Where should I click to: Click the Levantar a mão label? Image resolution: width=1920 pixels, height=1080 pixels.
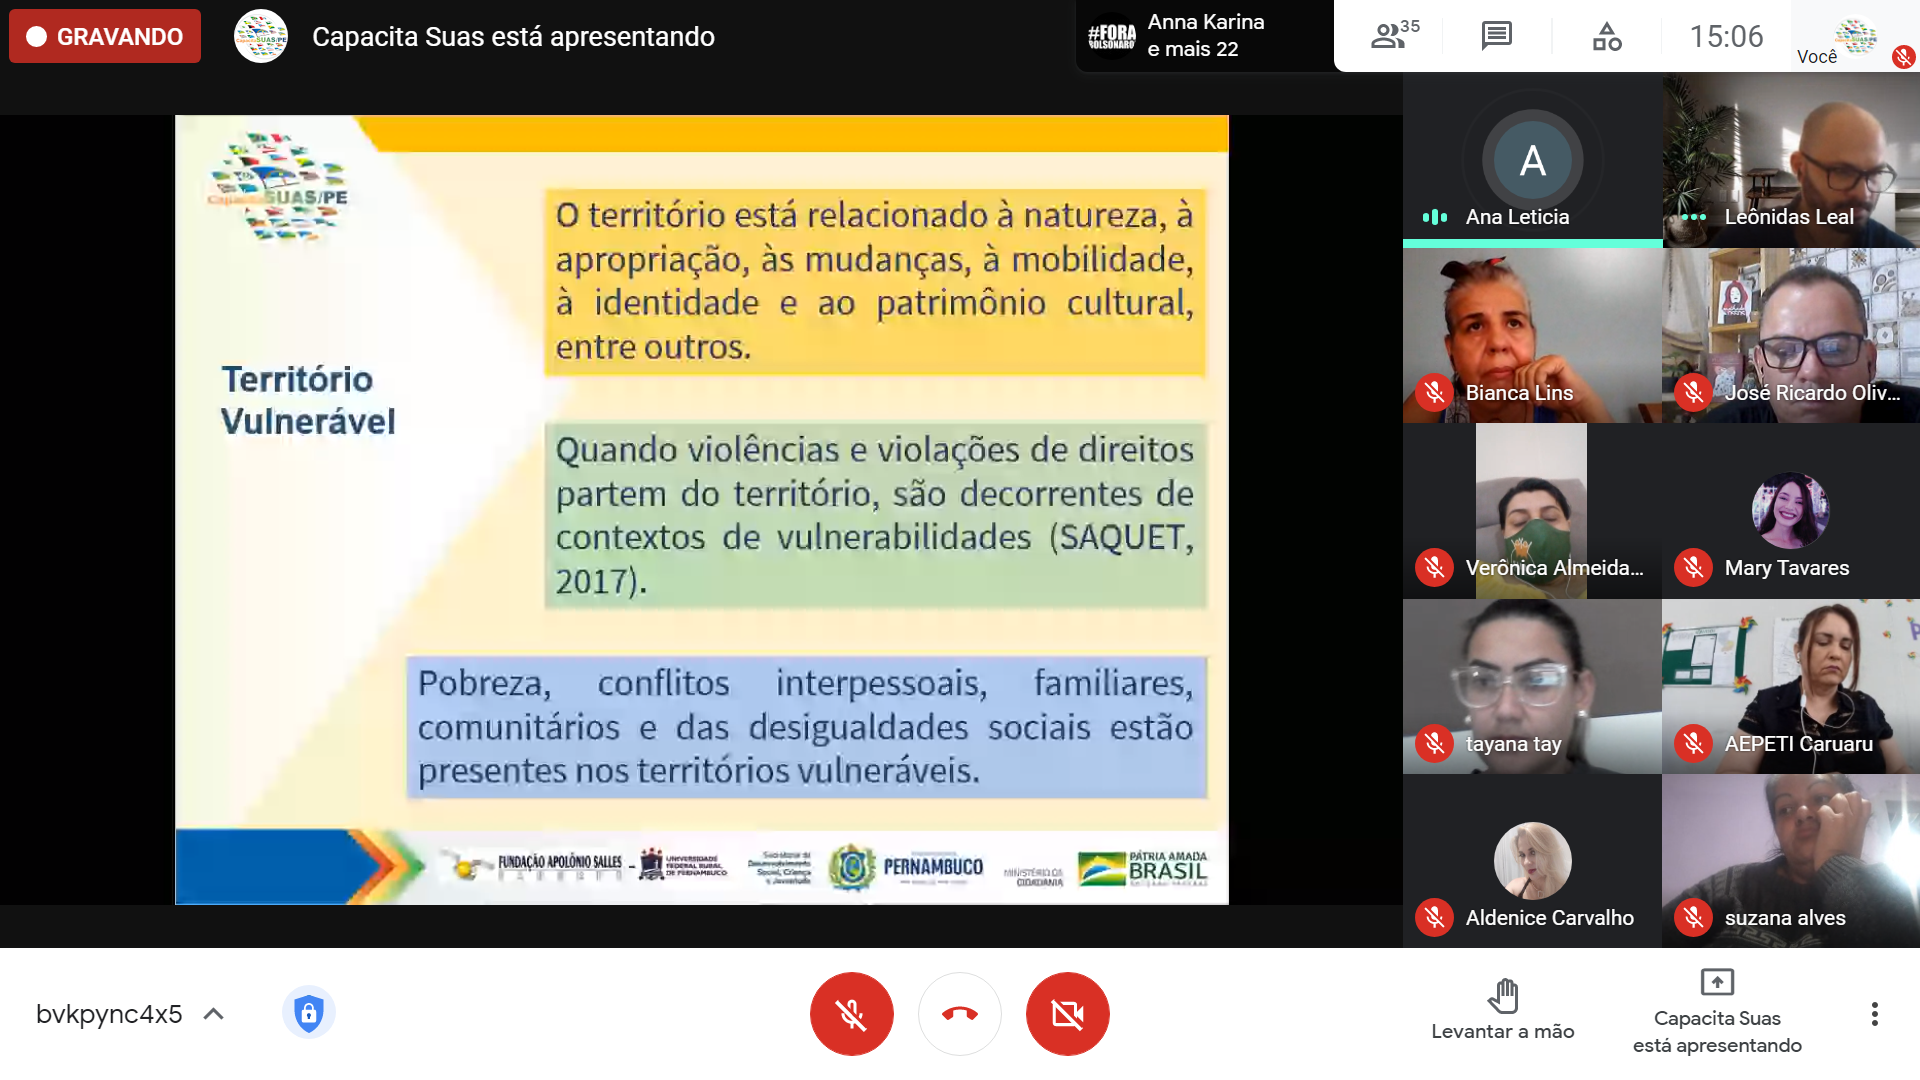pos(1502,1031)
